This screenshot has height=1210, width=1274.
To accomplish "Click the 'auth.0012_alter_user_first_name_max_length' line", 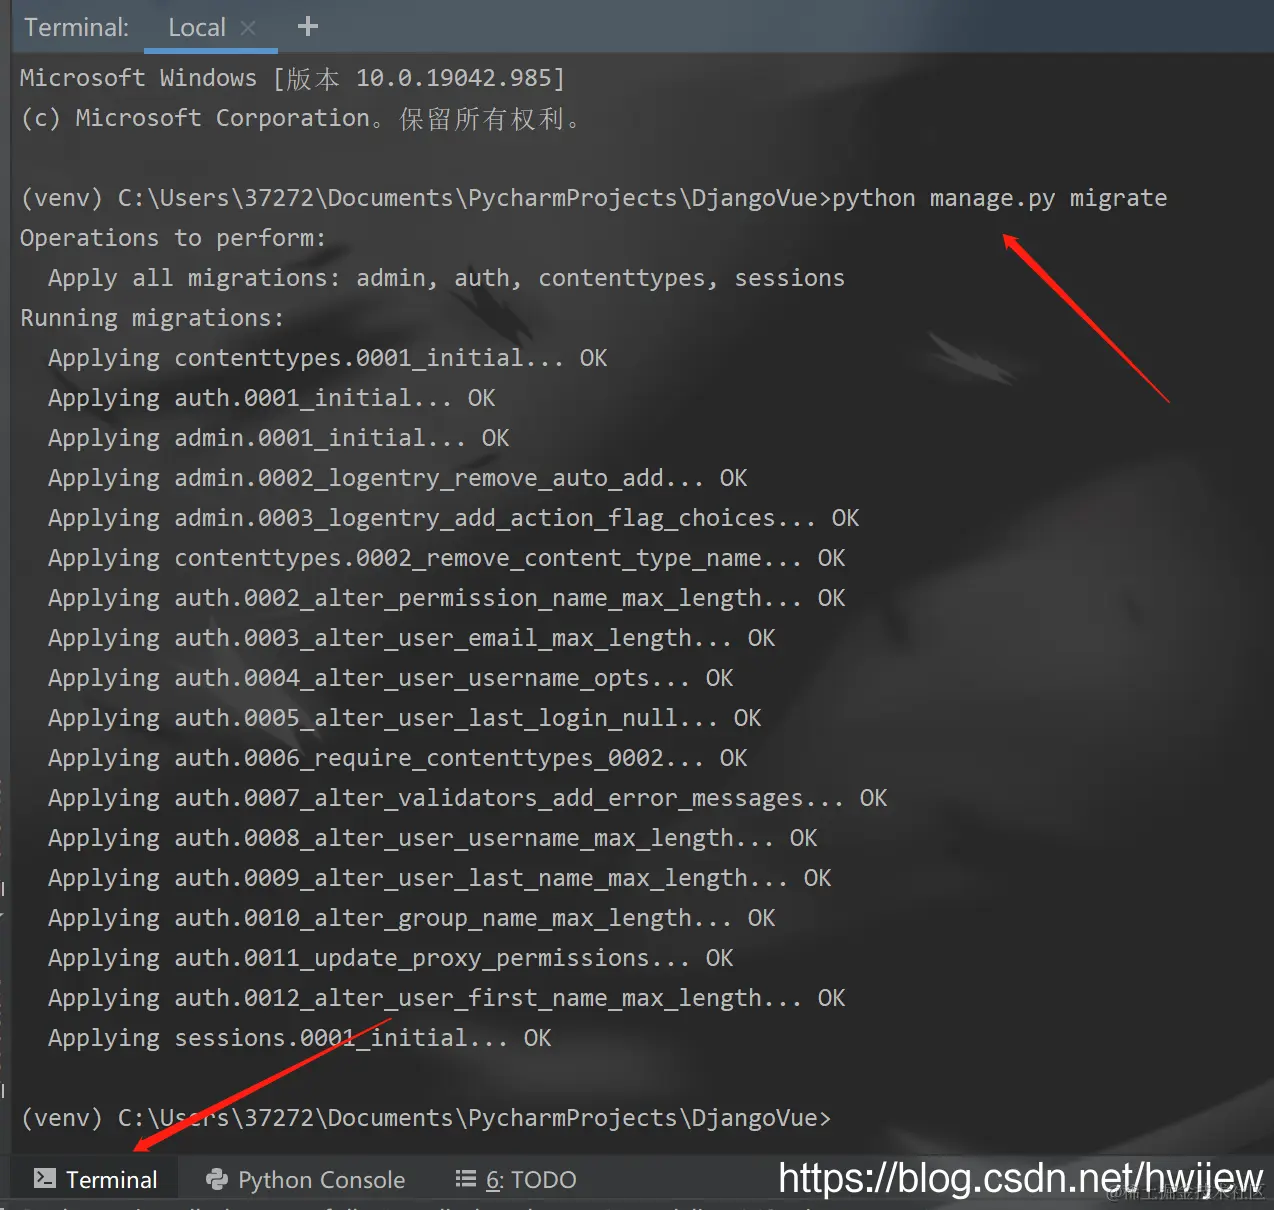I will click(x=446, y=998).
